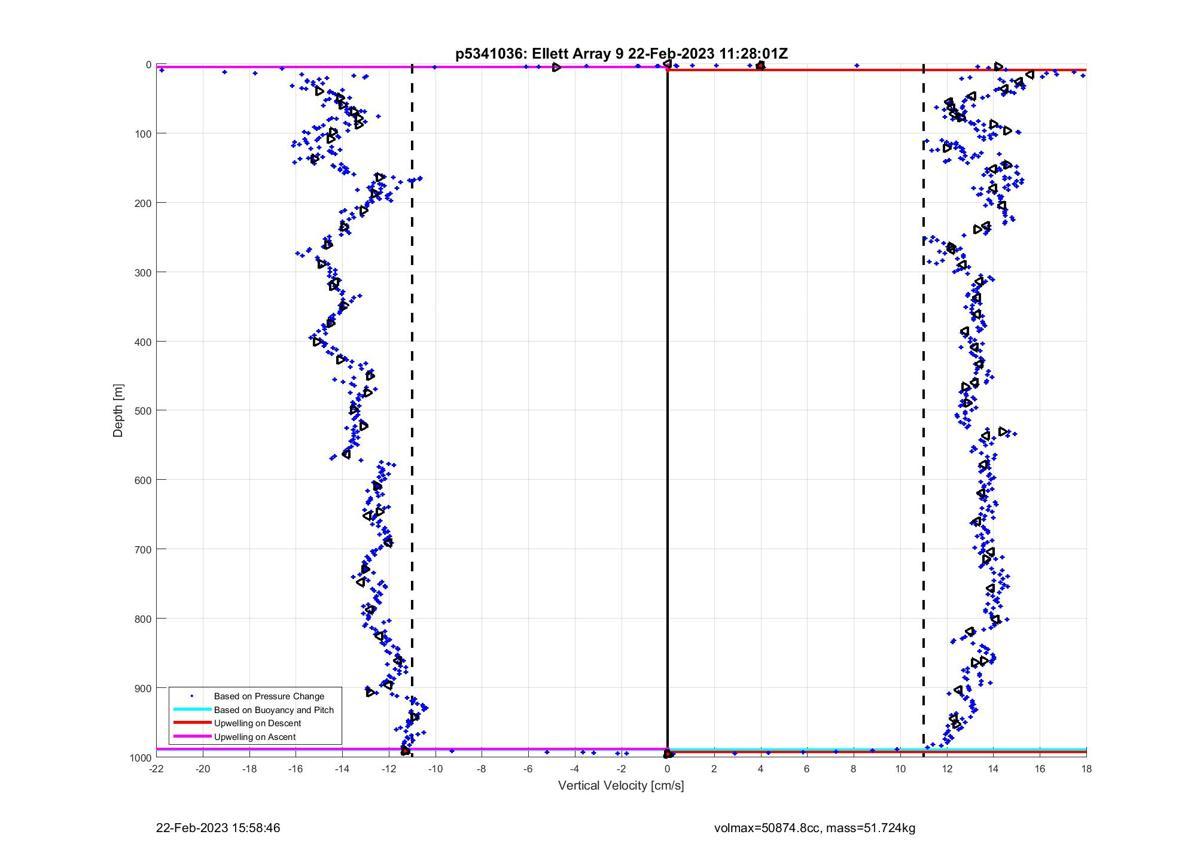Click y-axis tick label '300'
1200x851 pixels.
142,272
